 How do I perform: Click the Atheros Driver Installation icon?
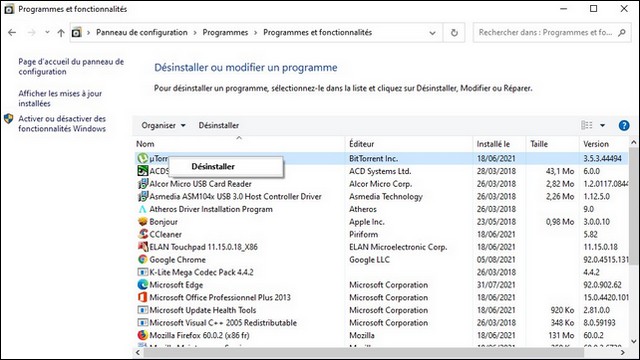tap(142, 209)
